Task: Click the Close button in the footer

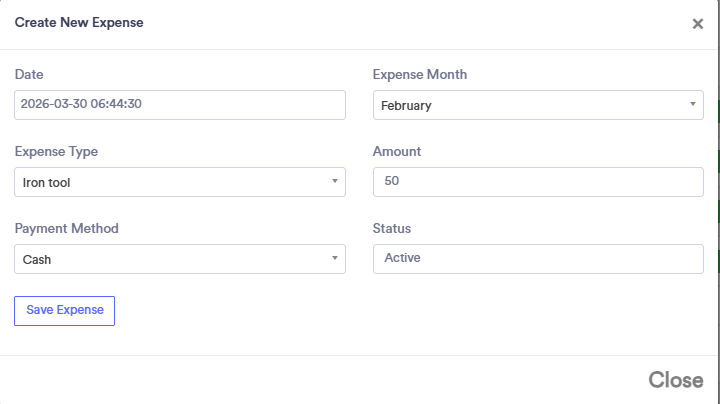Action: pos(675,380)
